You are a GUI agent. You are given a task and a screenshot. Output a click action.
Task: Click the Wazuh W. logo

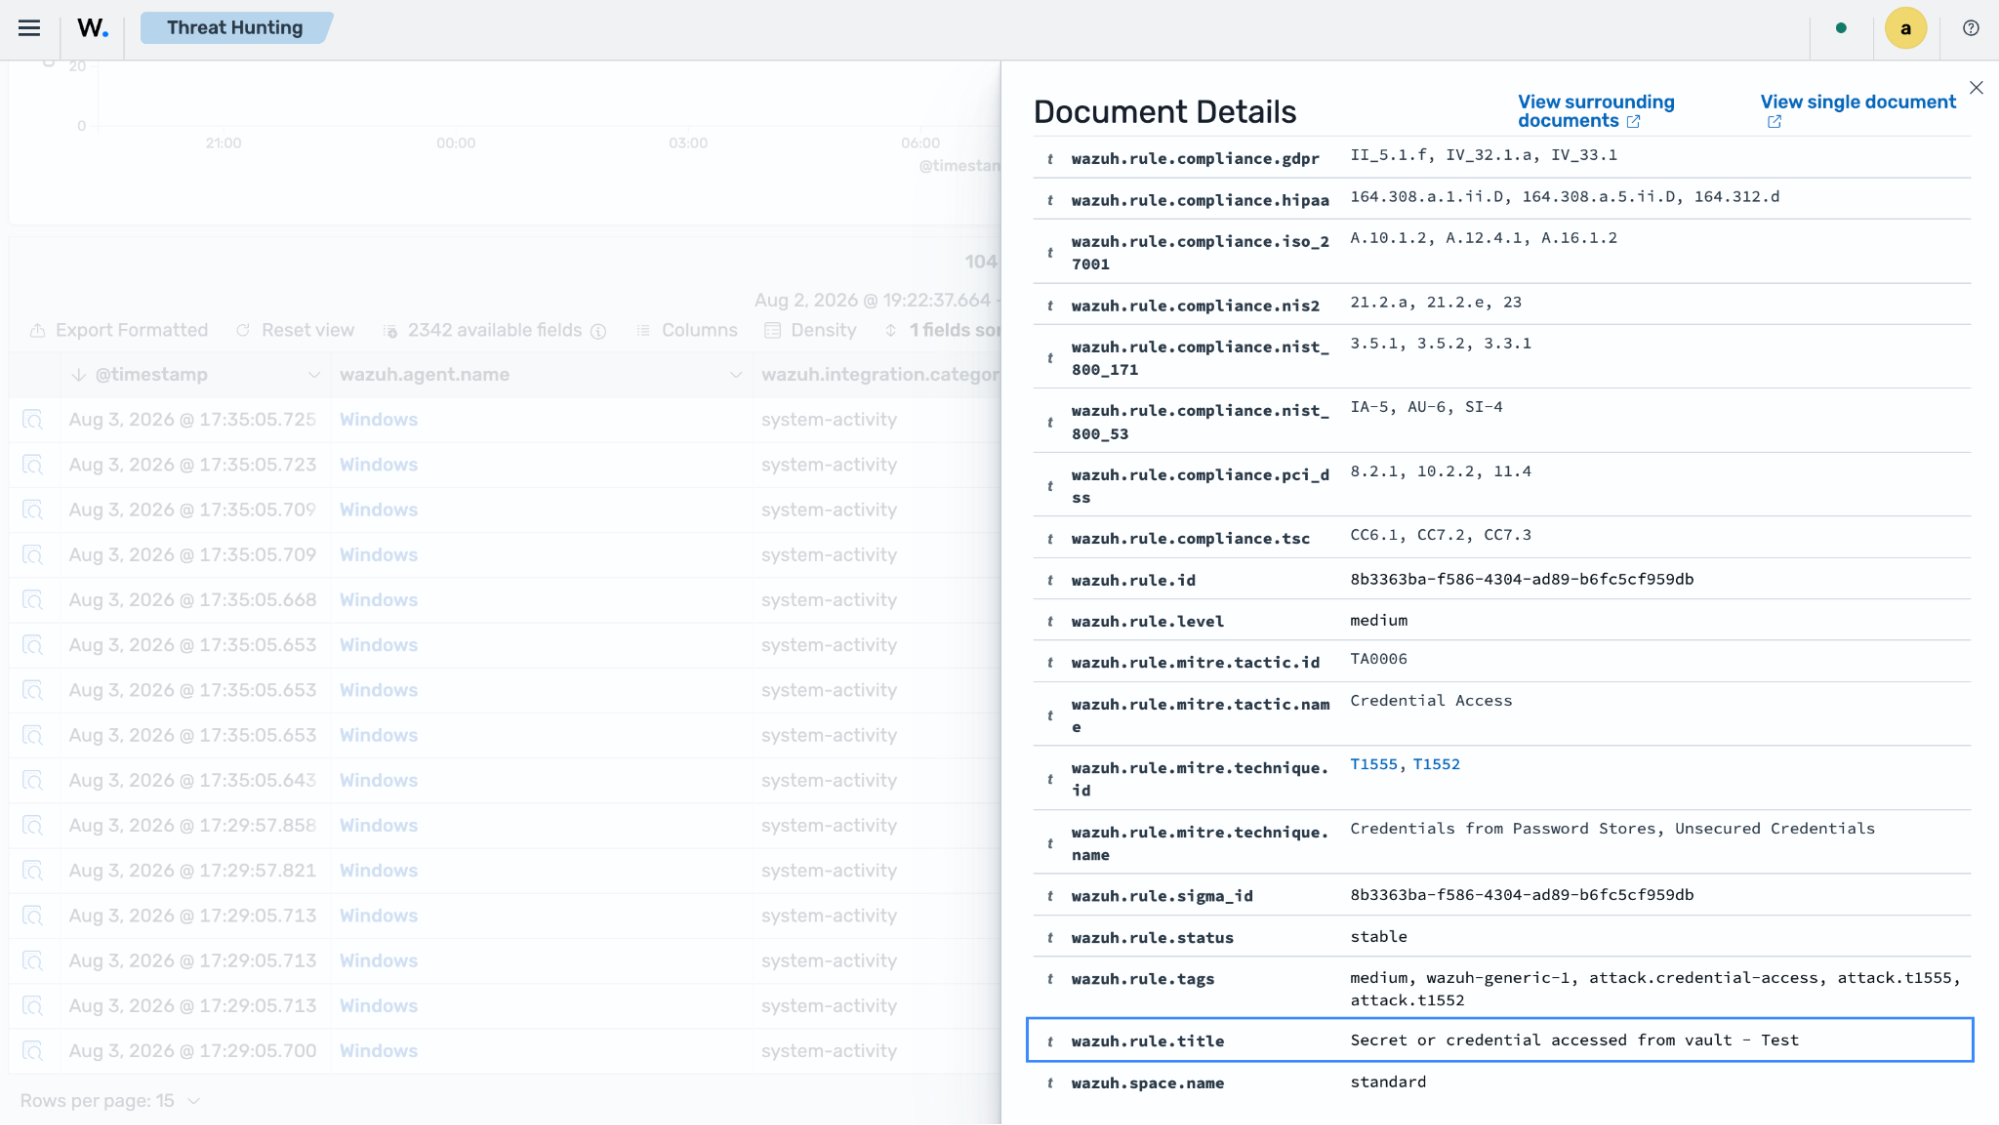coord(92,28)
